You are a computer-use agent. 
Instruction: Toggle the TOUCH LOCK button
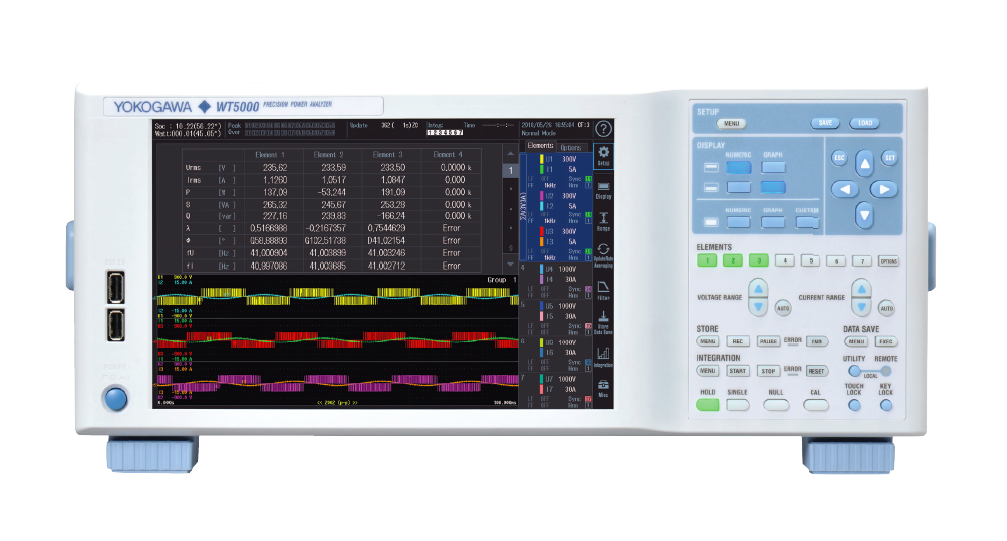tap(854, 405)
